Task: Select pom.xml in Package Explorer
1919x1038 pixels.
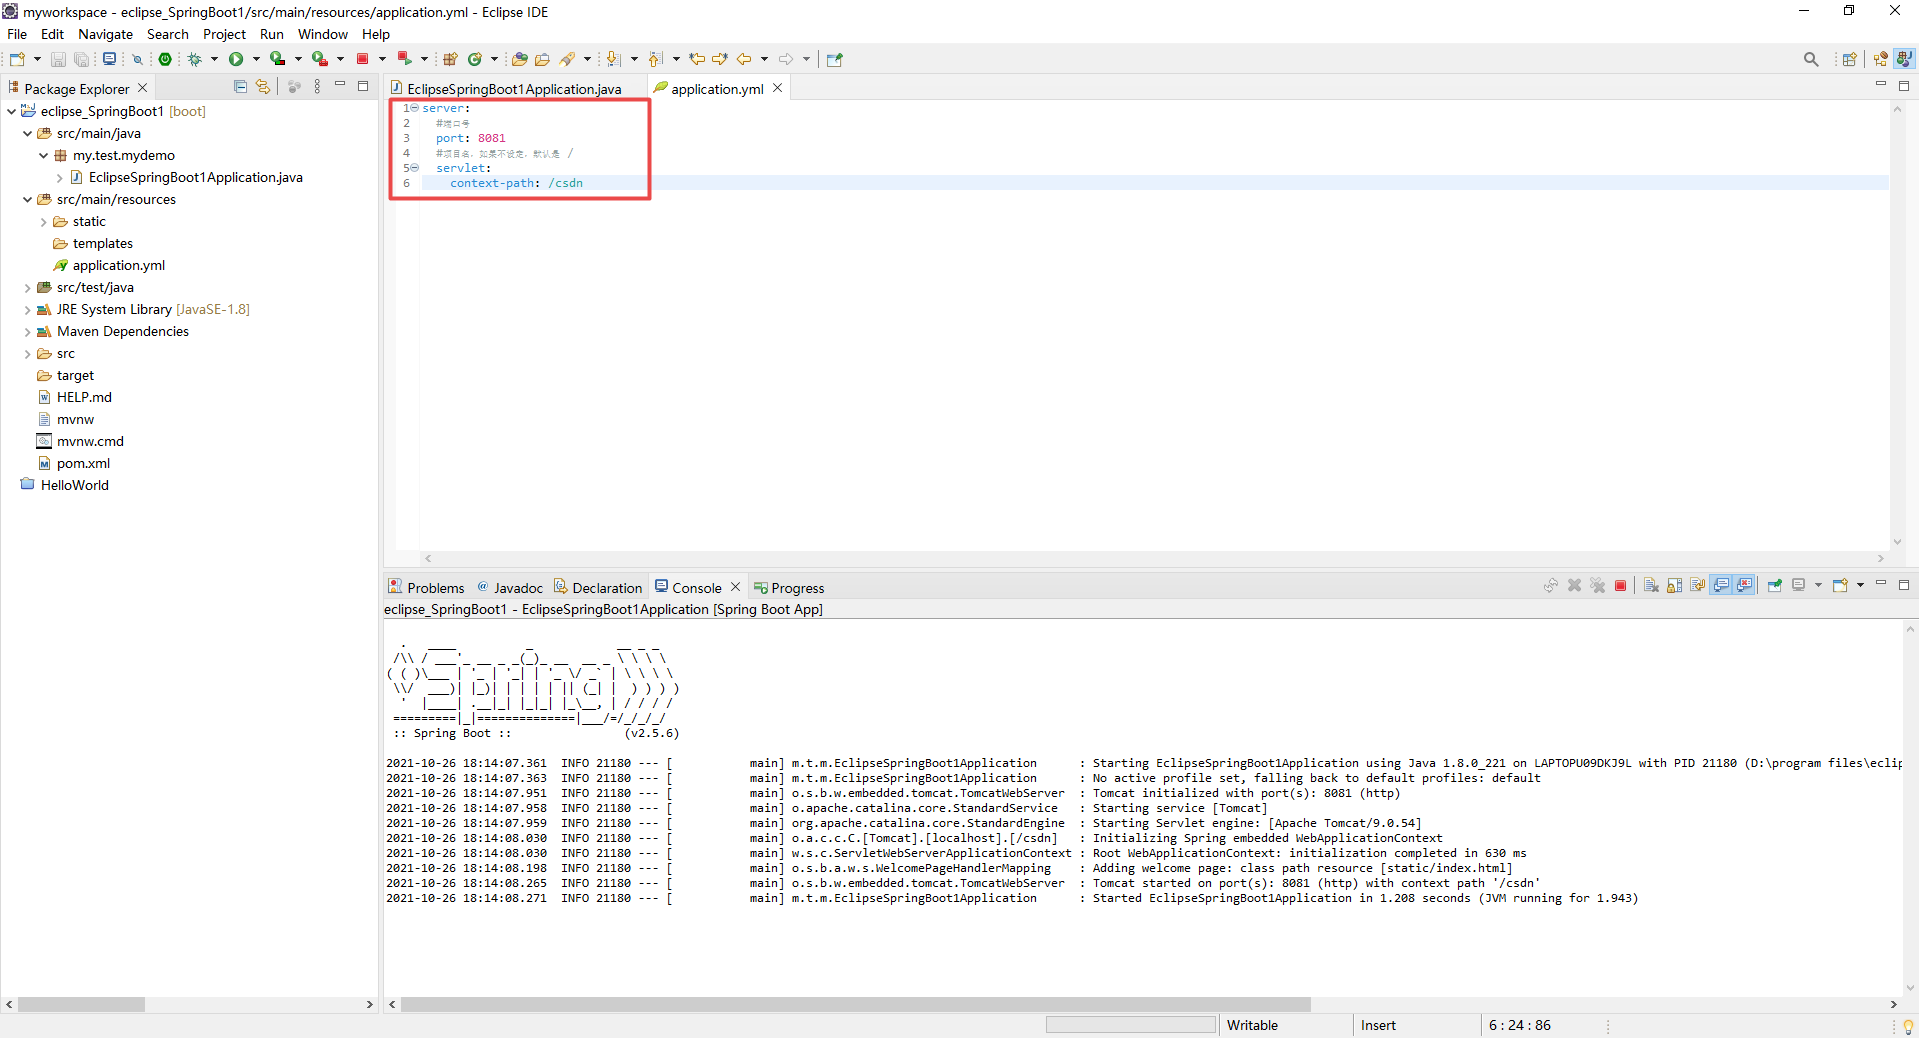Action: (x=83, y=464)
